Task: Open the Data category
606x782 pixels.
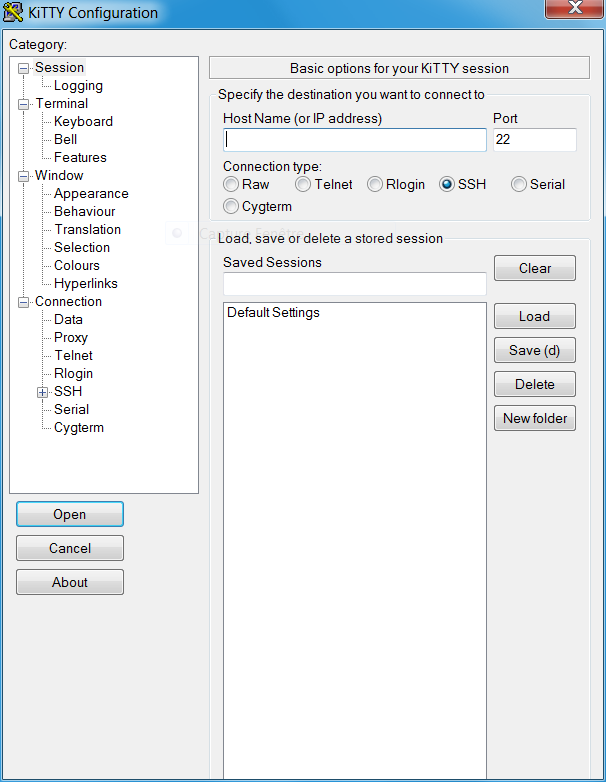Action: [68, 320]
